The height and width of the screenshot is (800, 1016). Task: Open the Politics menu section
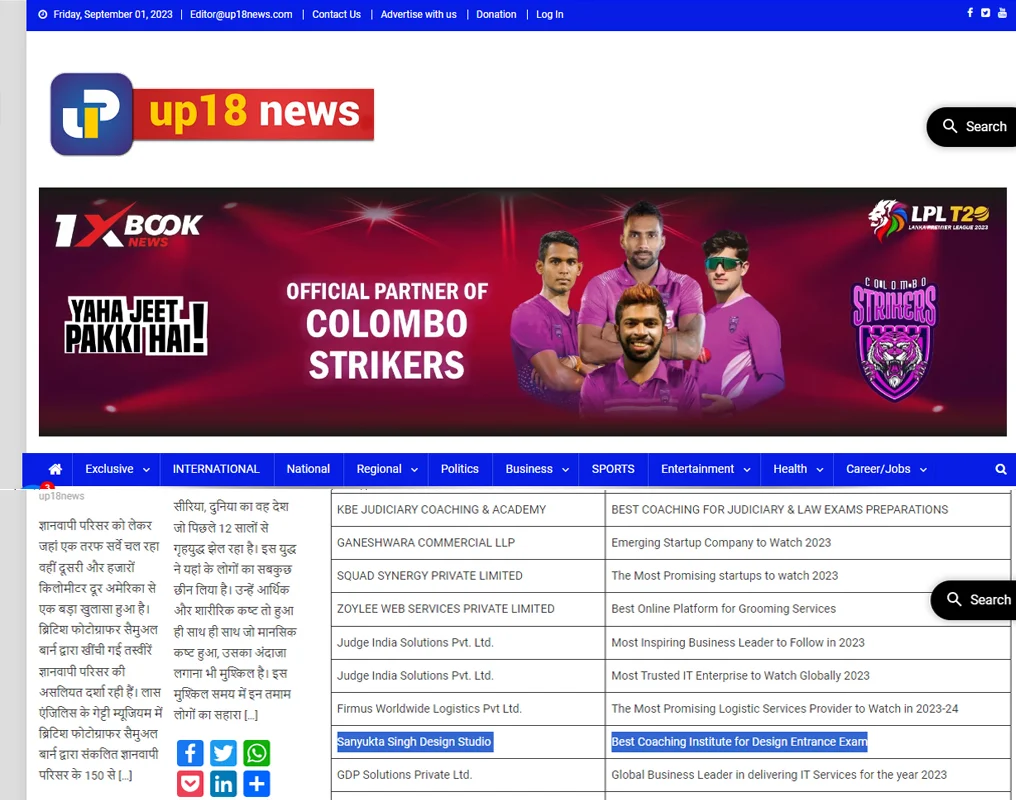pyautogui.click(x=460, y=469)
